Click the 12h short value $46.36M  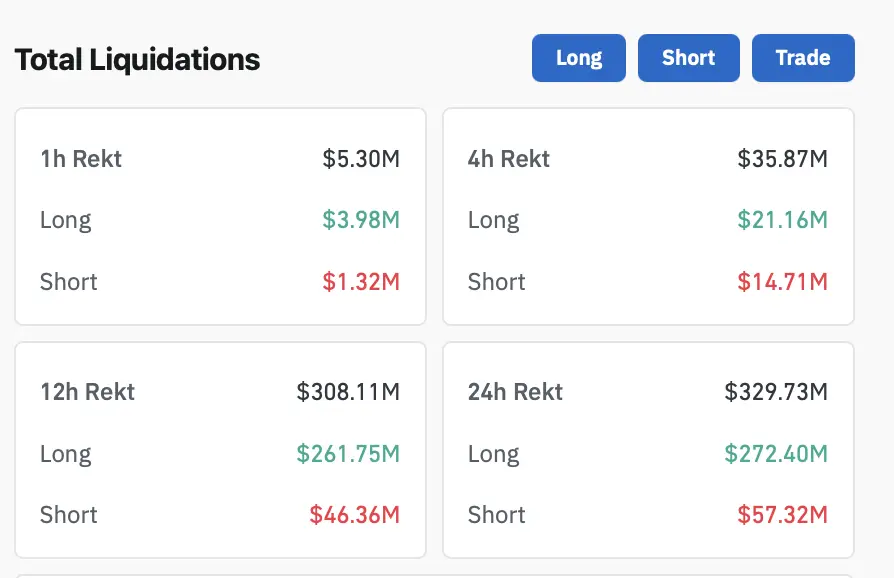(355, 515)
